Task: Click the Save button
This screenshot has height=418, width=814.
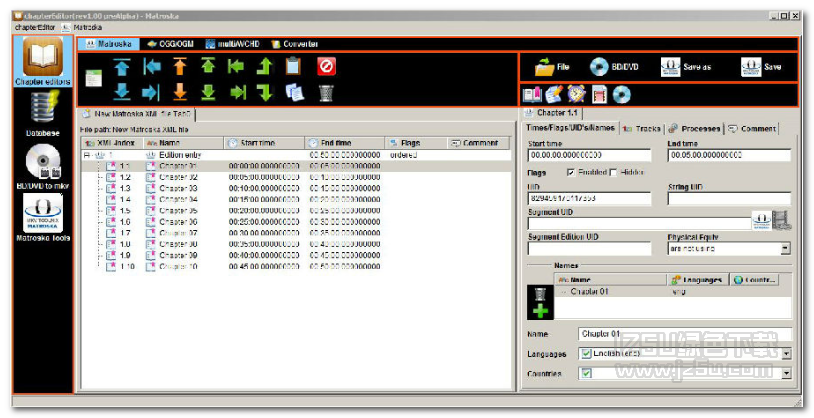Action: 761,67
